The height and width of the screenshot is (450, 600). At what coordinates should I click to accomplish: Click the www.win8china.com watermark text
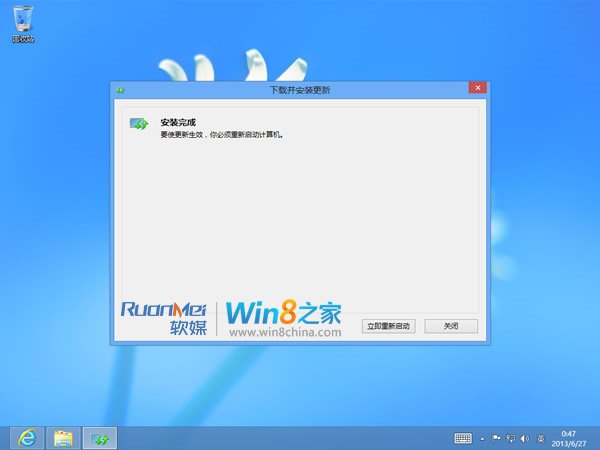click(285, 331)
